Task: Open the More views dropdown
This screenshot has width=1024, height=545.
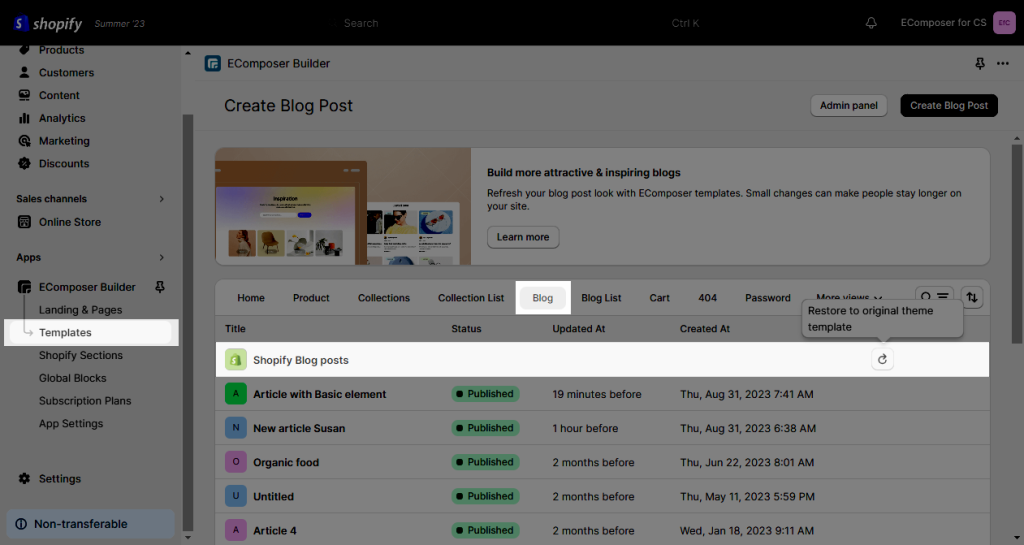Action: click(x=849, y=298)
